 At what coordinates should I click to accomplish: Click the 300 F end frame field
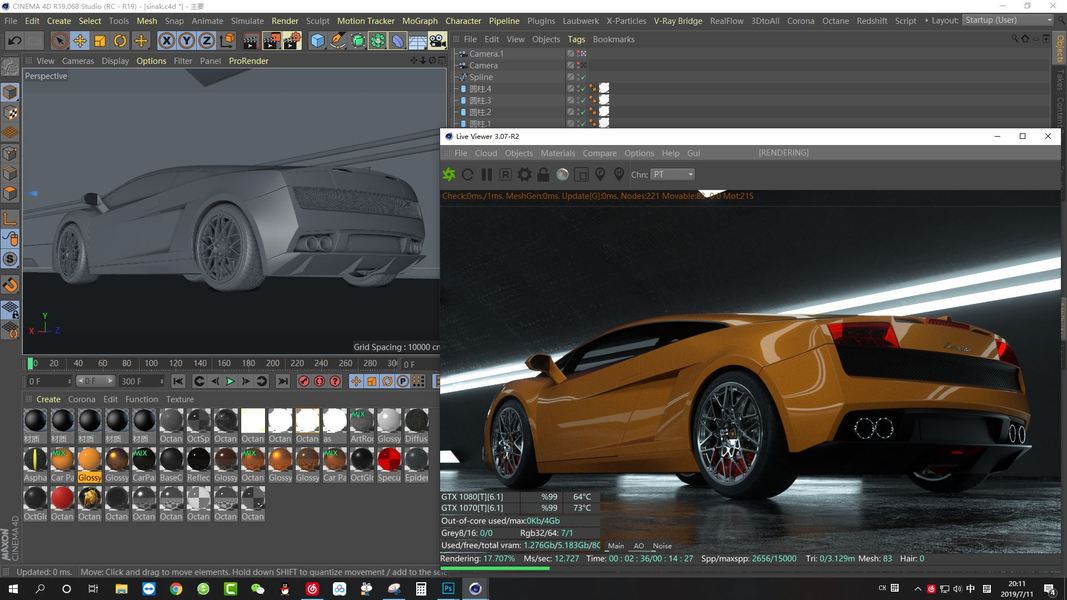pos(142,382)
